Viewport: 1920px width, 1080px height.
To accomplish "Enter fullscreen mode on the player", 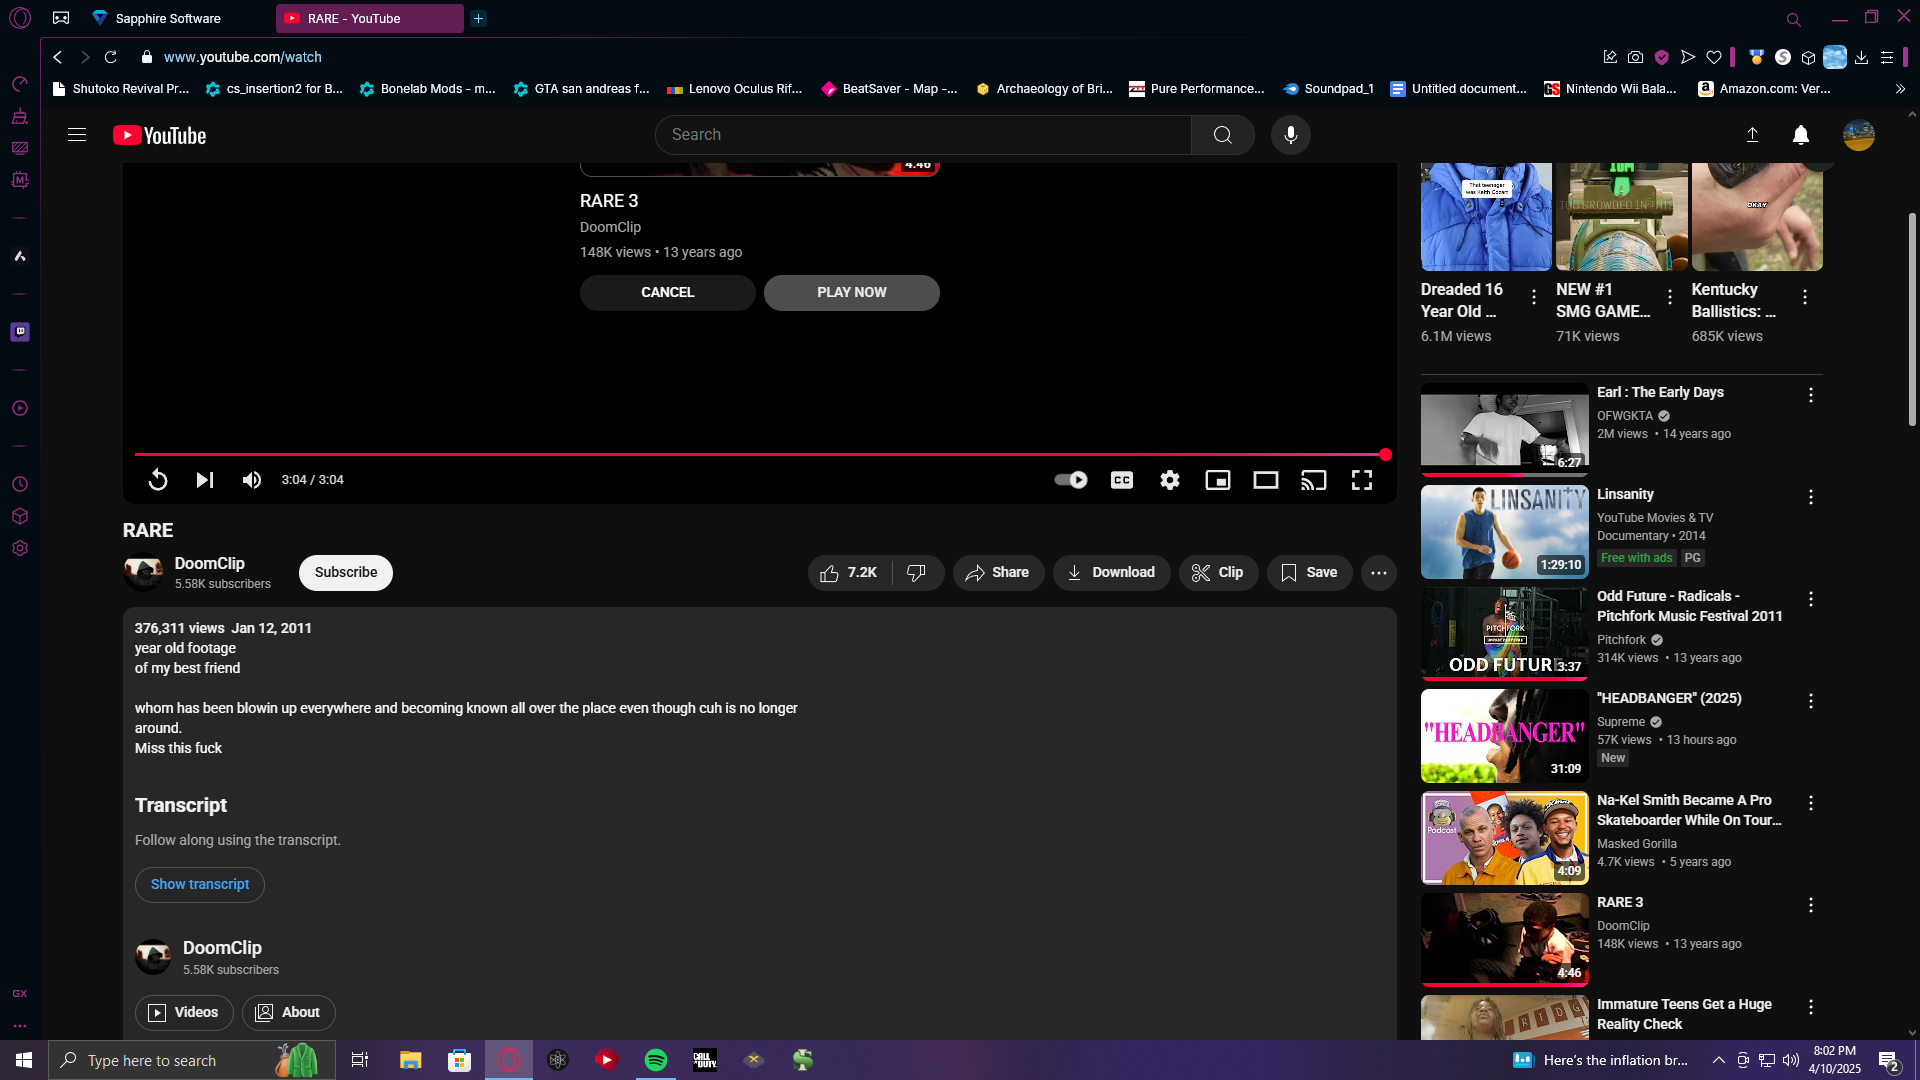I will click(1361, 480).
